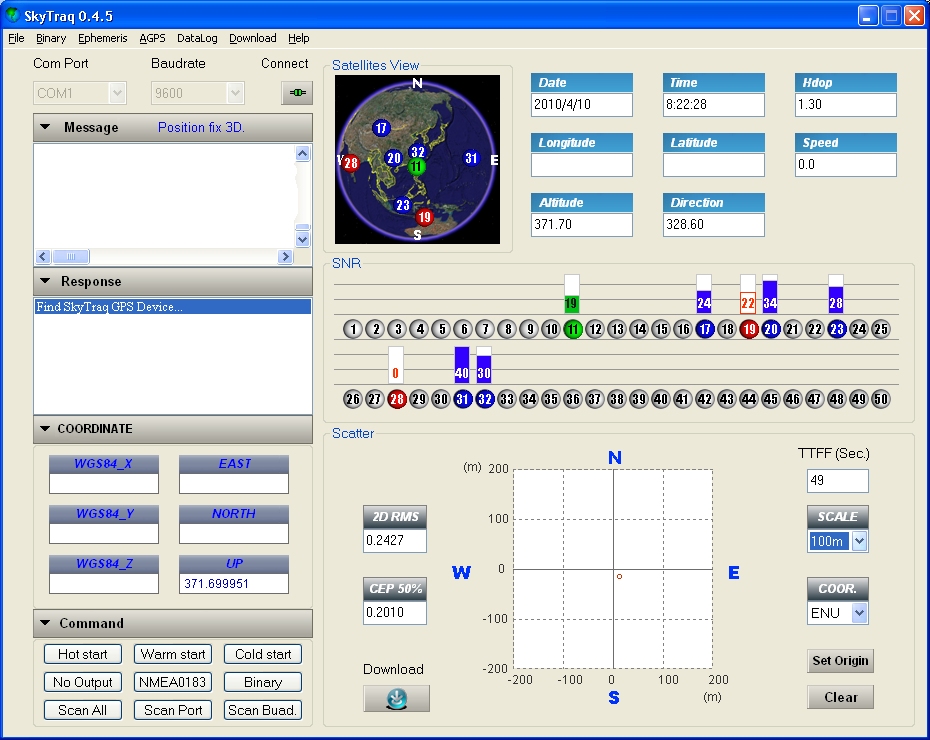Open the AGPS menu
Image resolution: width=930 pixels, height=740 pixels.
click(x=152, y=39)
